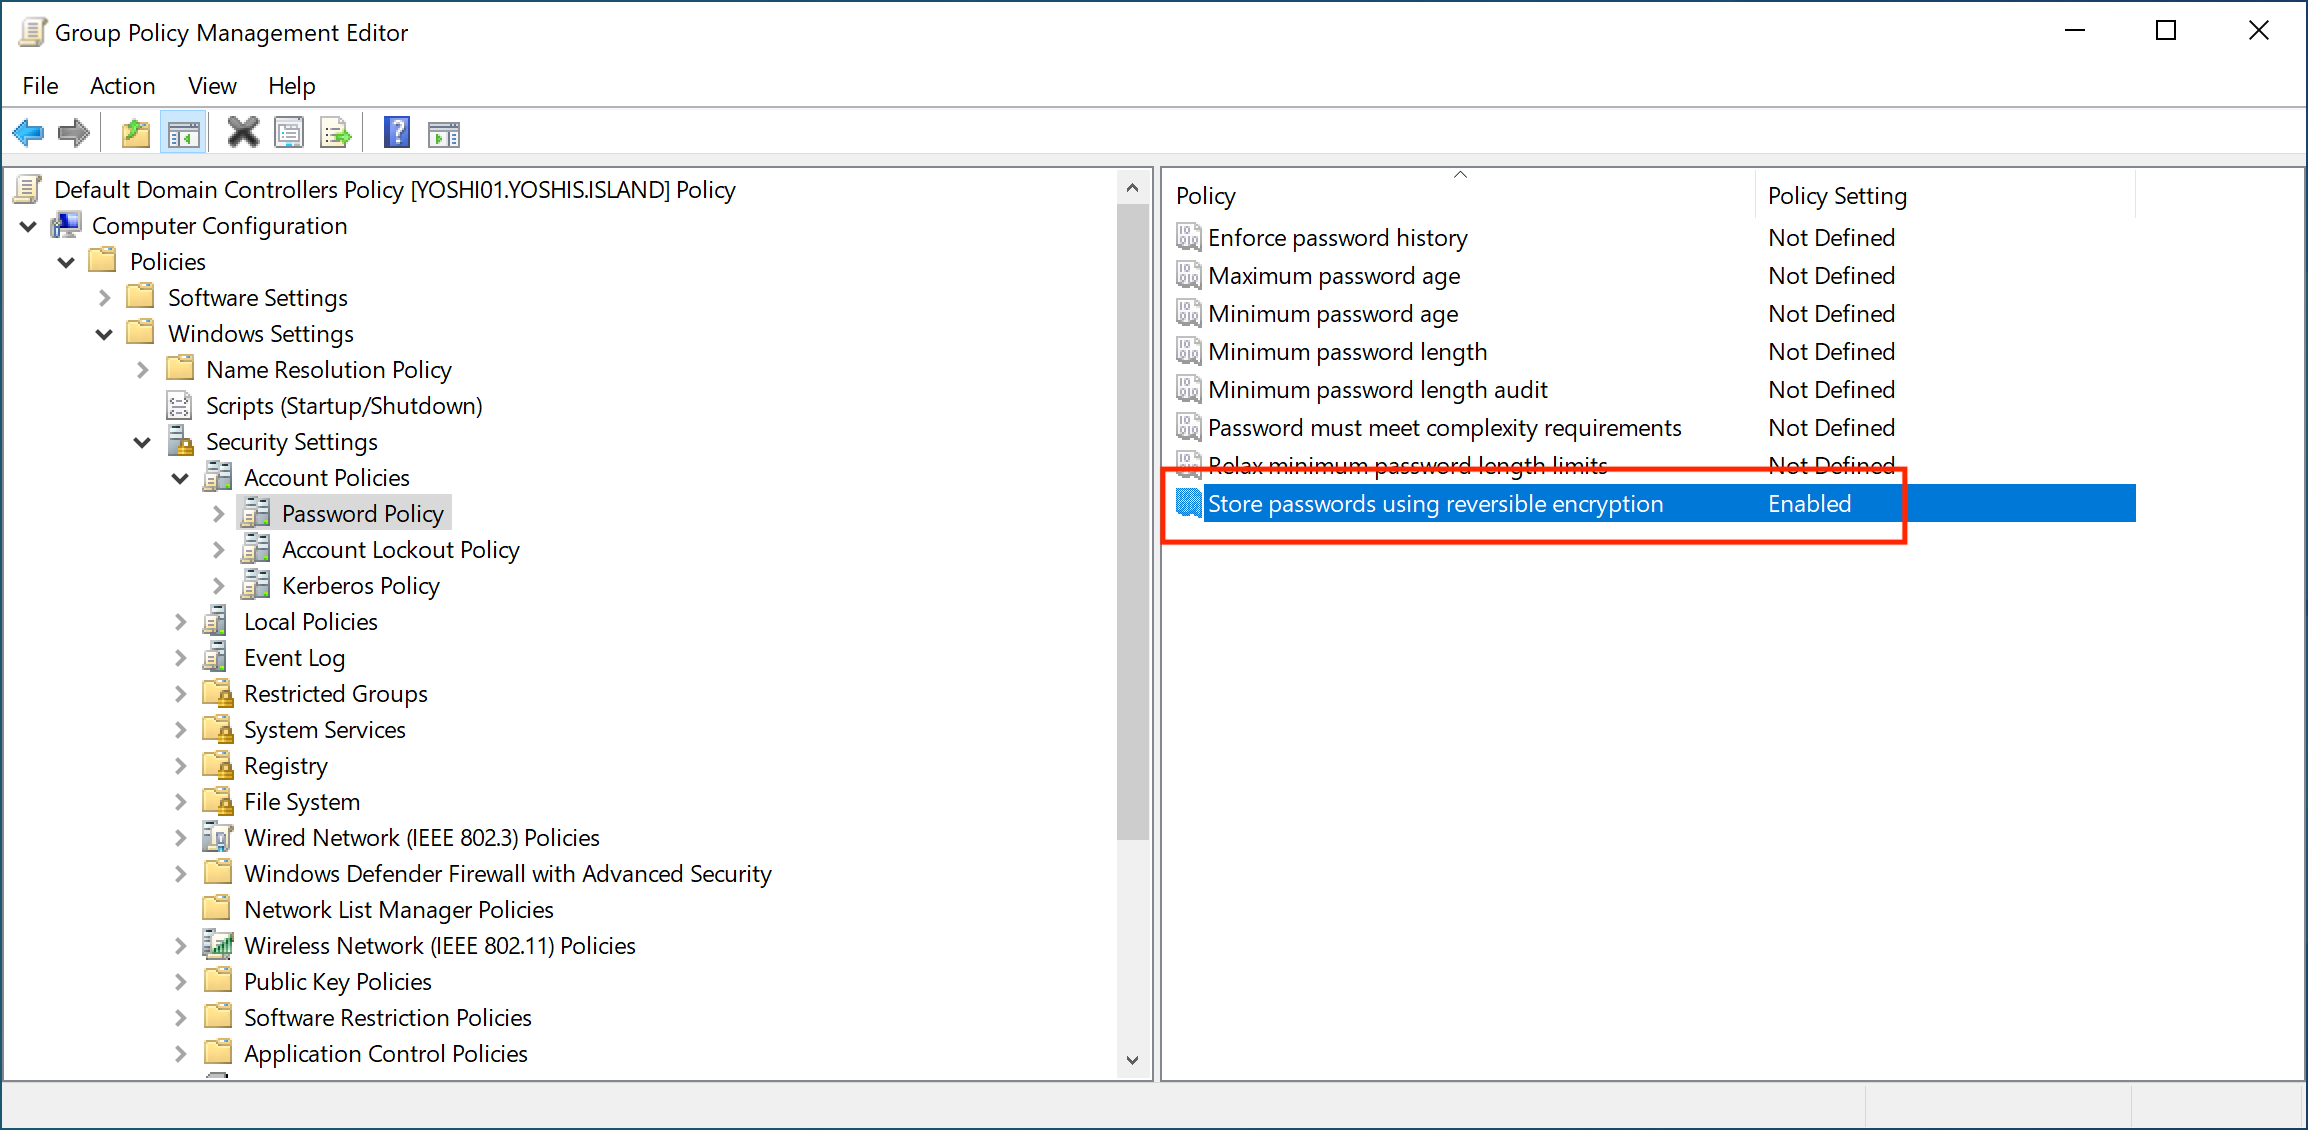The image size is (2308, 1130).
Task: Click the tree pane scroll-down arrow
Action: tap(1132, 1060)
